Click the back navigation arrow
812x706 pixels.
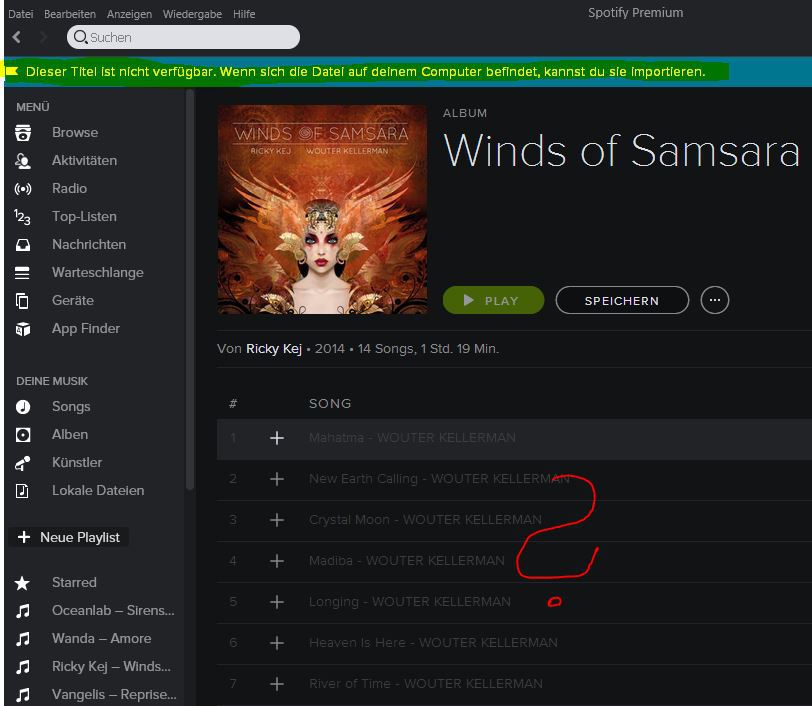point(17,37)
